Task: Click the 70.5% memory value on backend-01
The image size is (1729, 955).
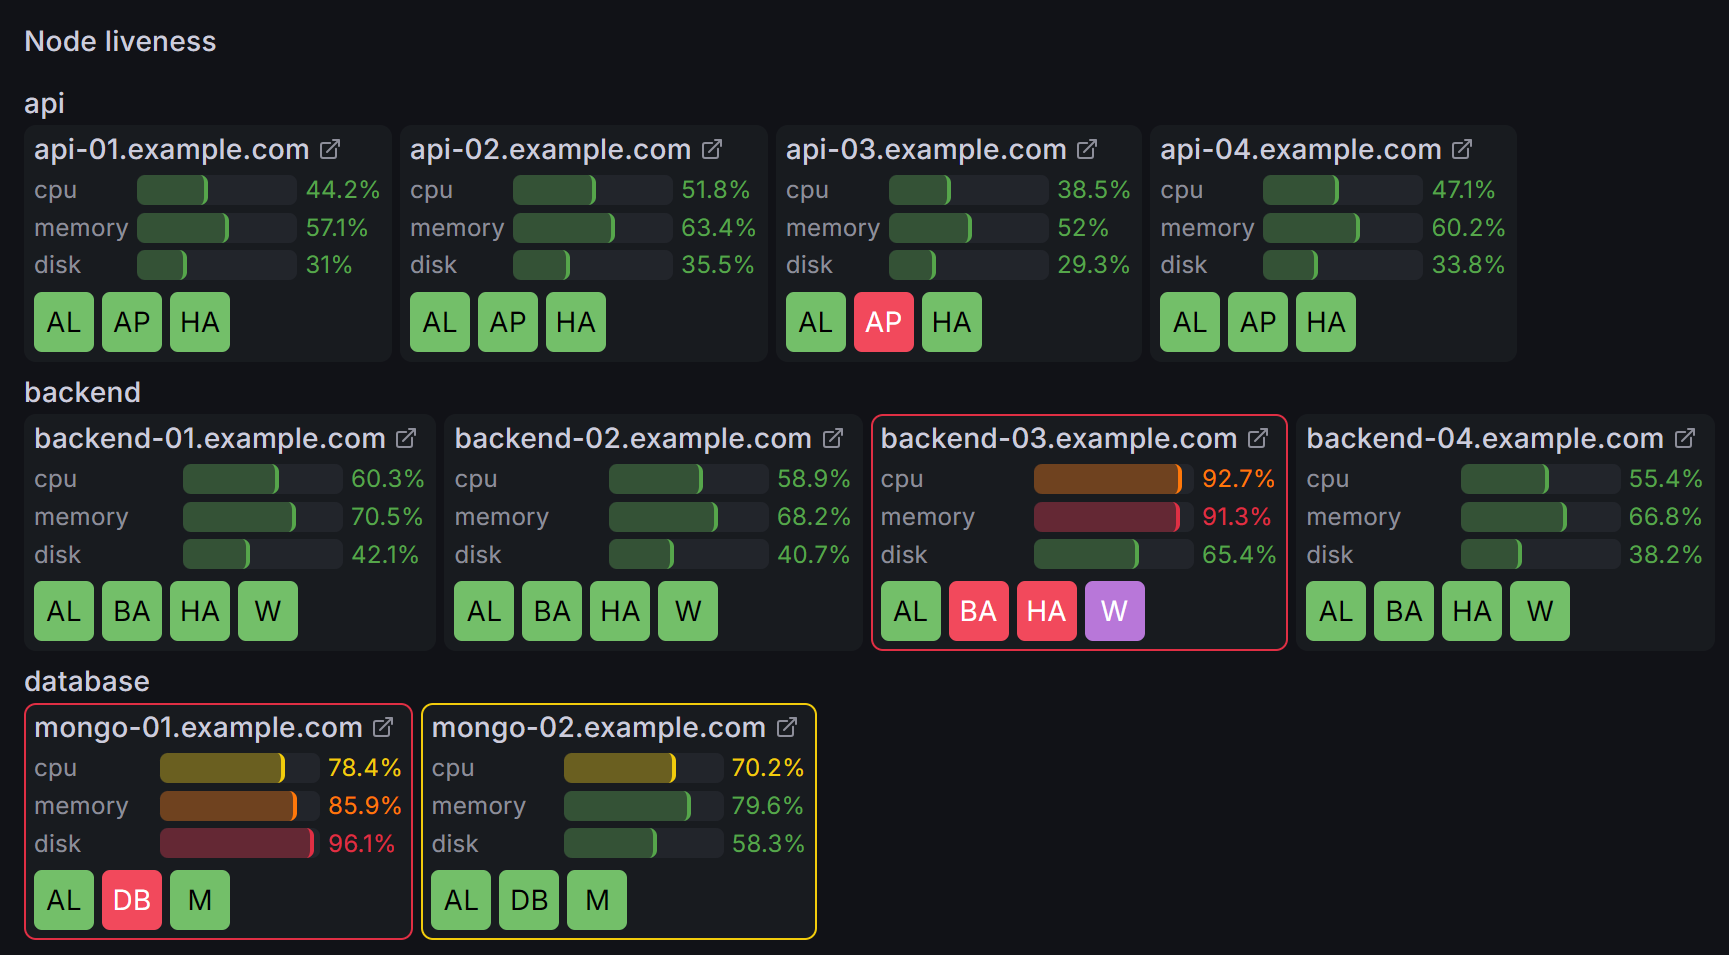Action: (x=387, y=517)
